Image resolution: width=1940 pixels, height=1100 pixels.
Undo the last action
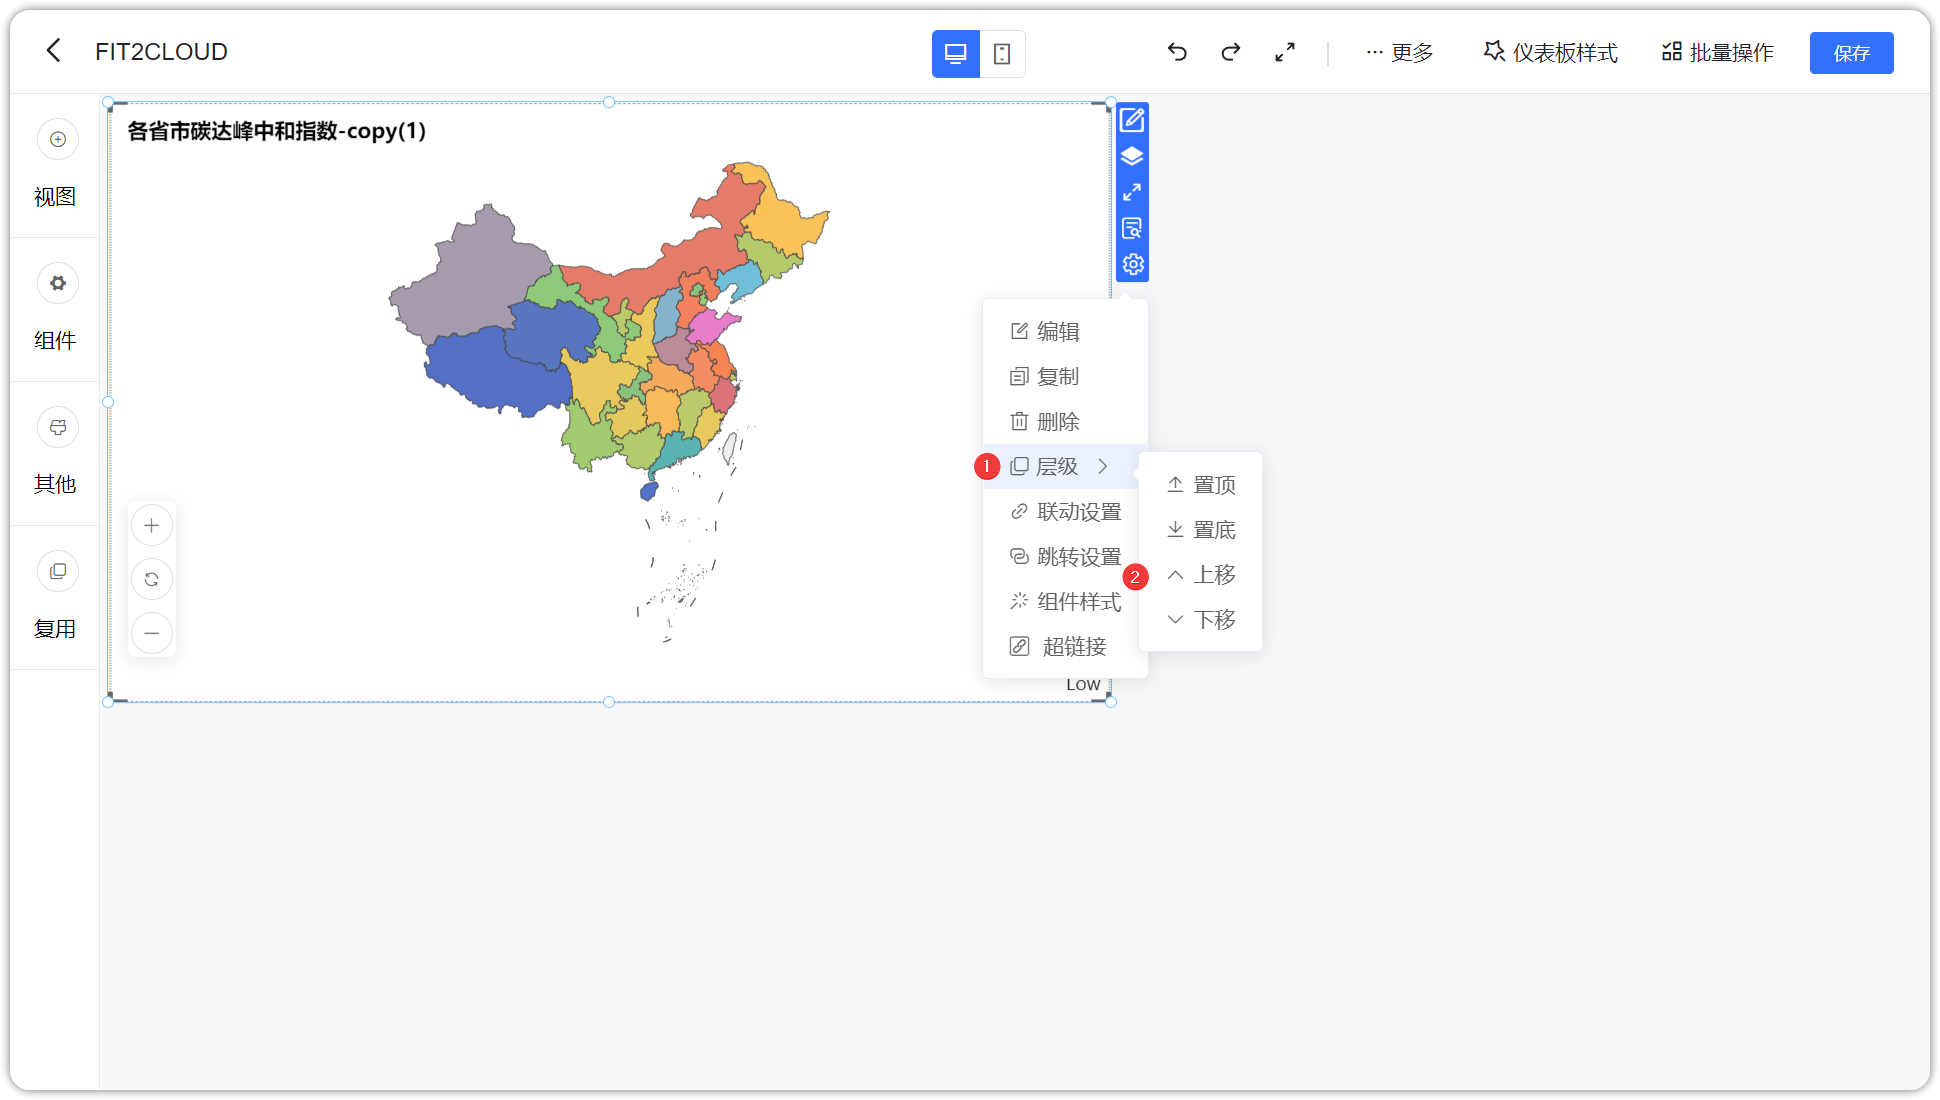click(x=1177, y=52)
